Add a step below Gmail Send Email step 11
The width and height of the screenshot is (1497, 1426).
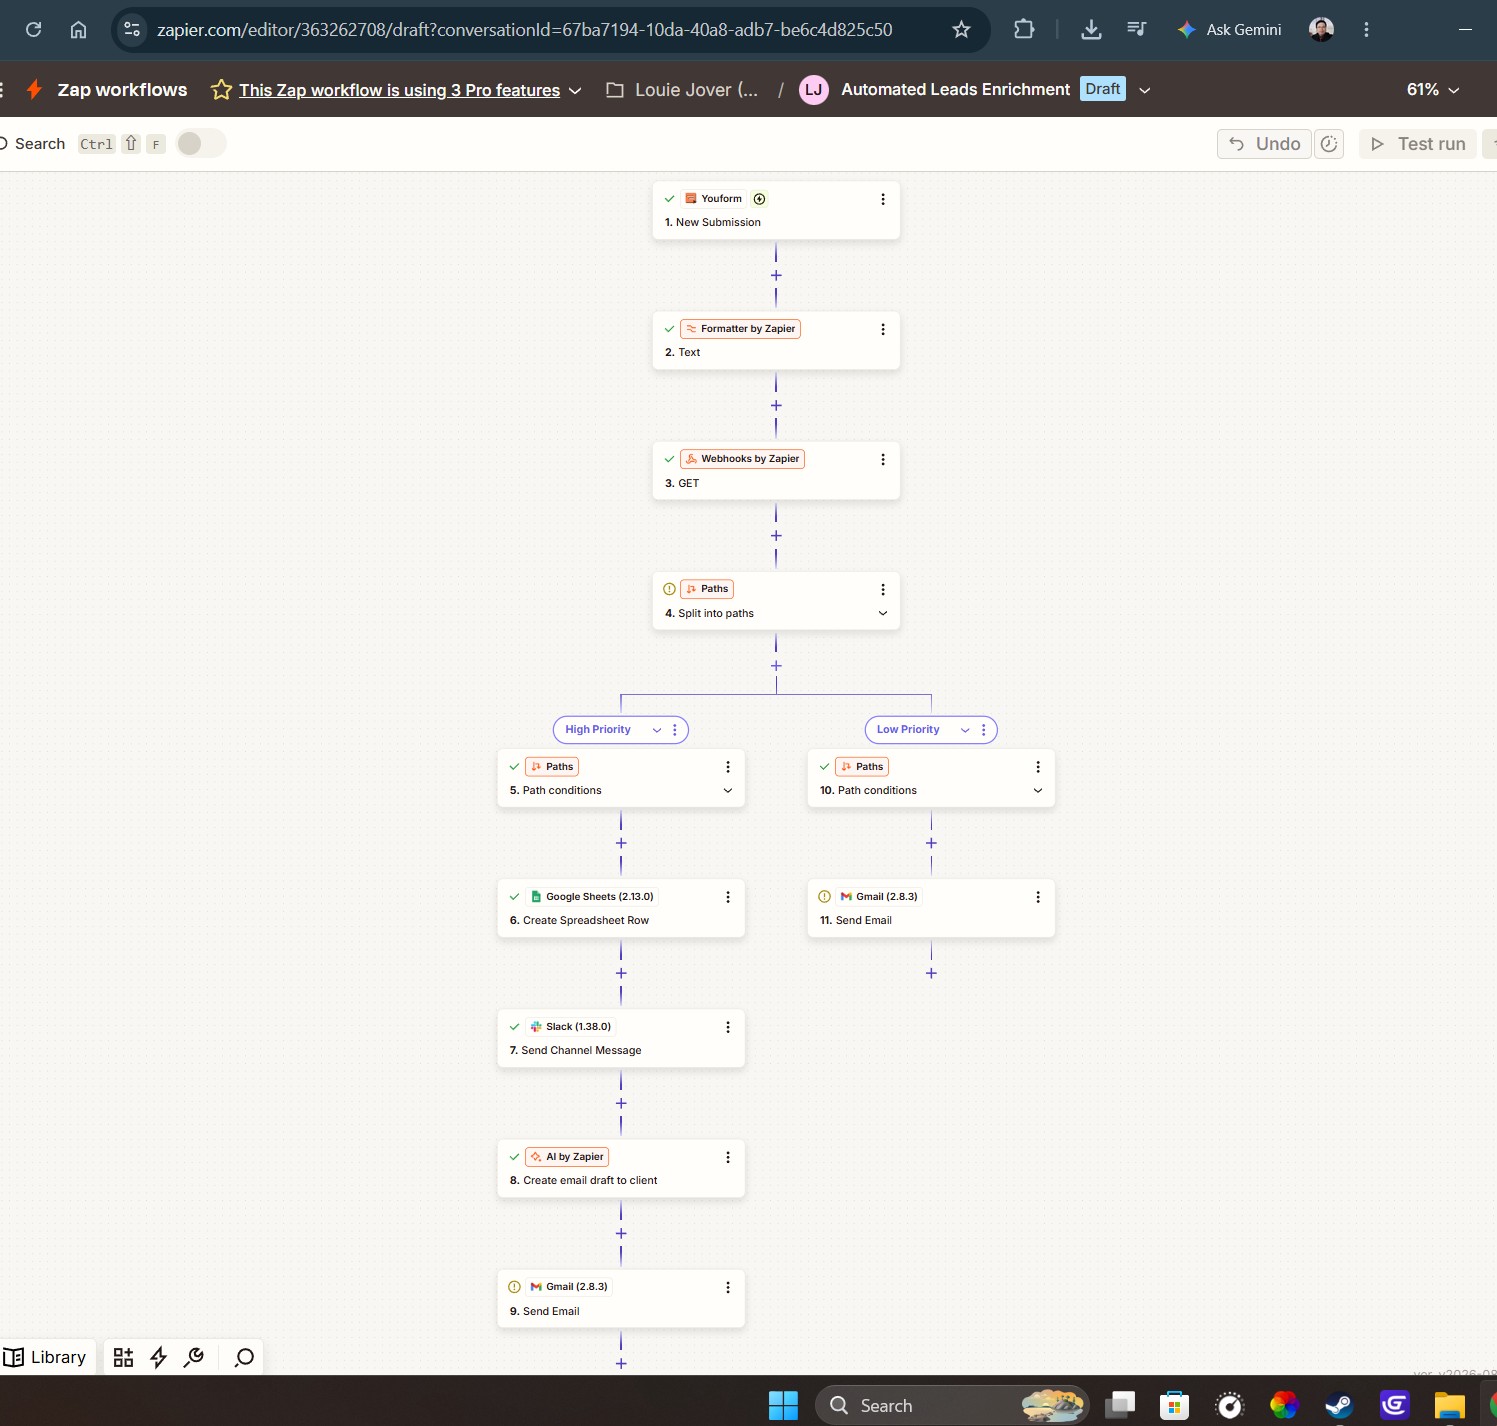coord(931,973)
